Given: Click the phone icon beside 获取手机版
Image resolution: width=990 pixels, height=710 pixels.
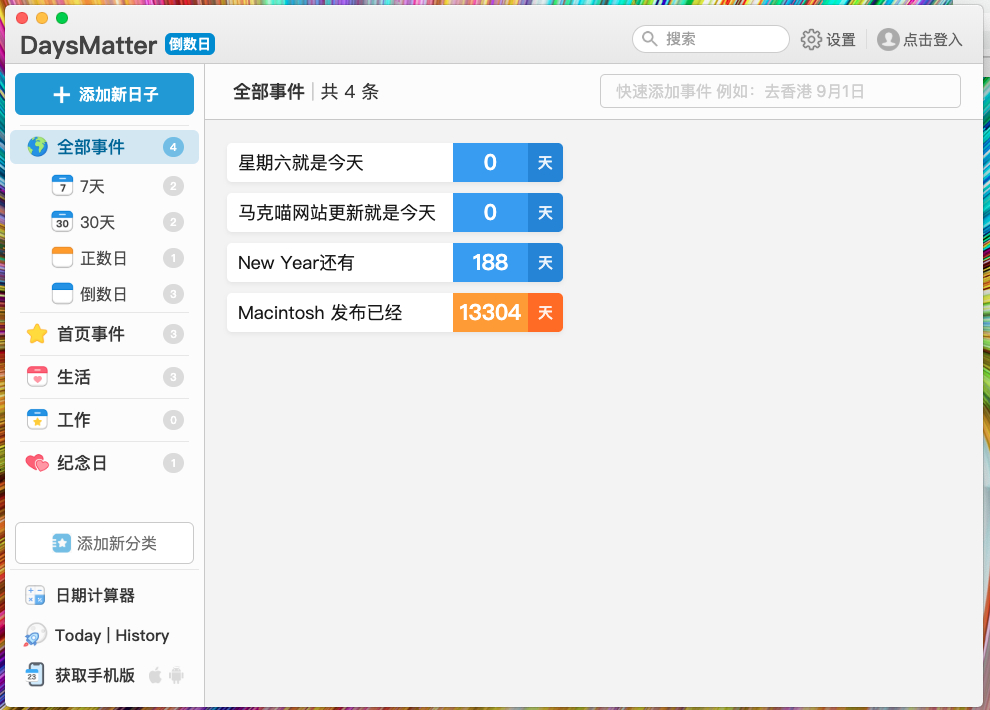Looking at the screenshot, I should click(x=35, y=675).
